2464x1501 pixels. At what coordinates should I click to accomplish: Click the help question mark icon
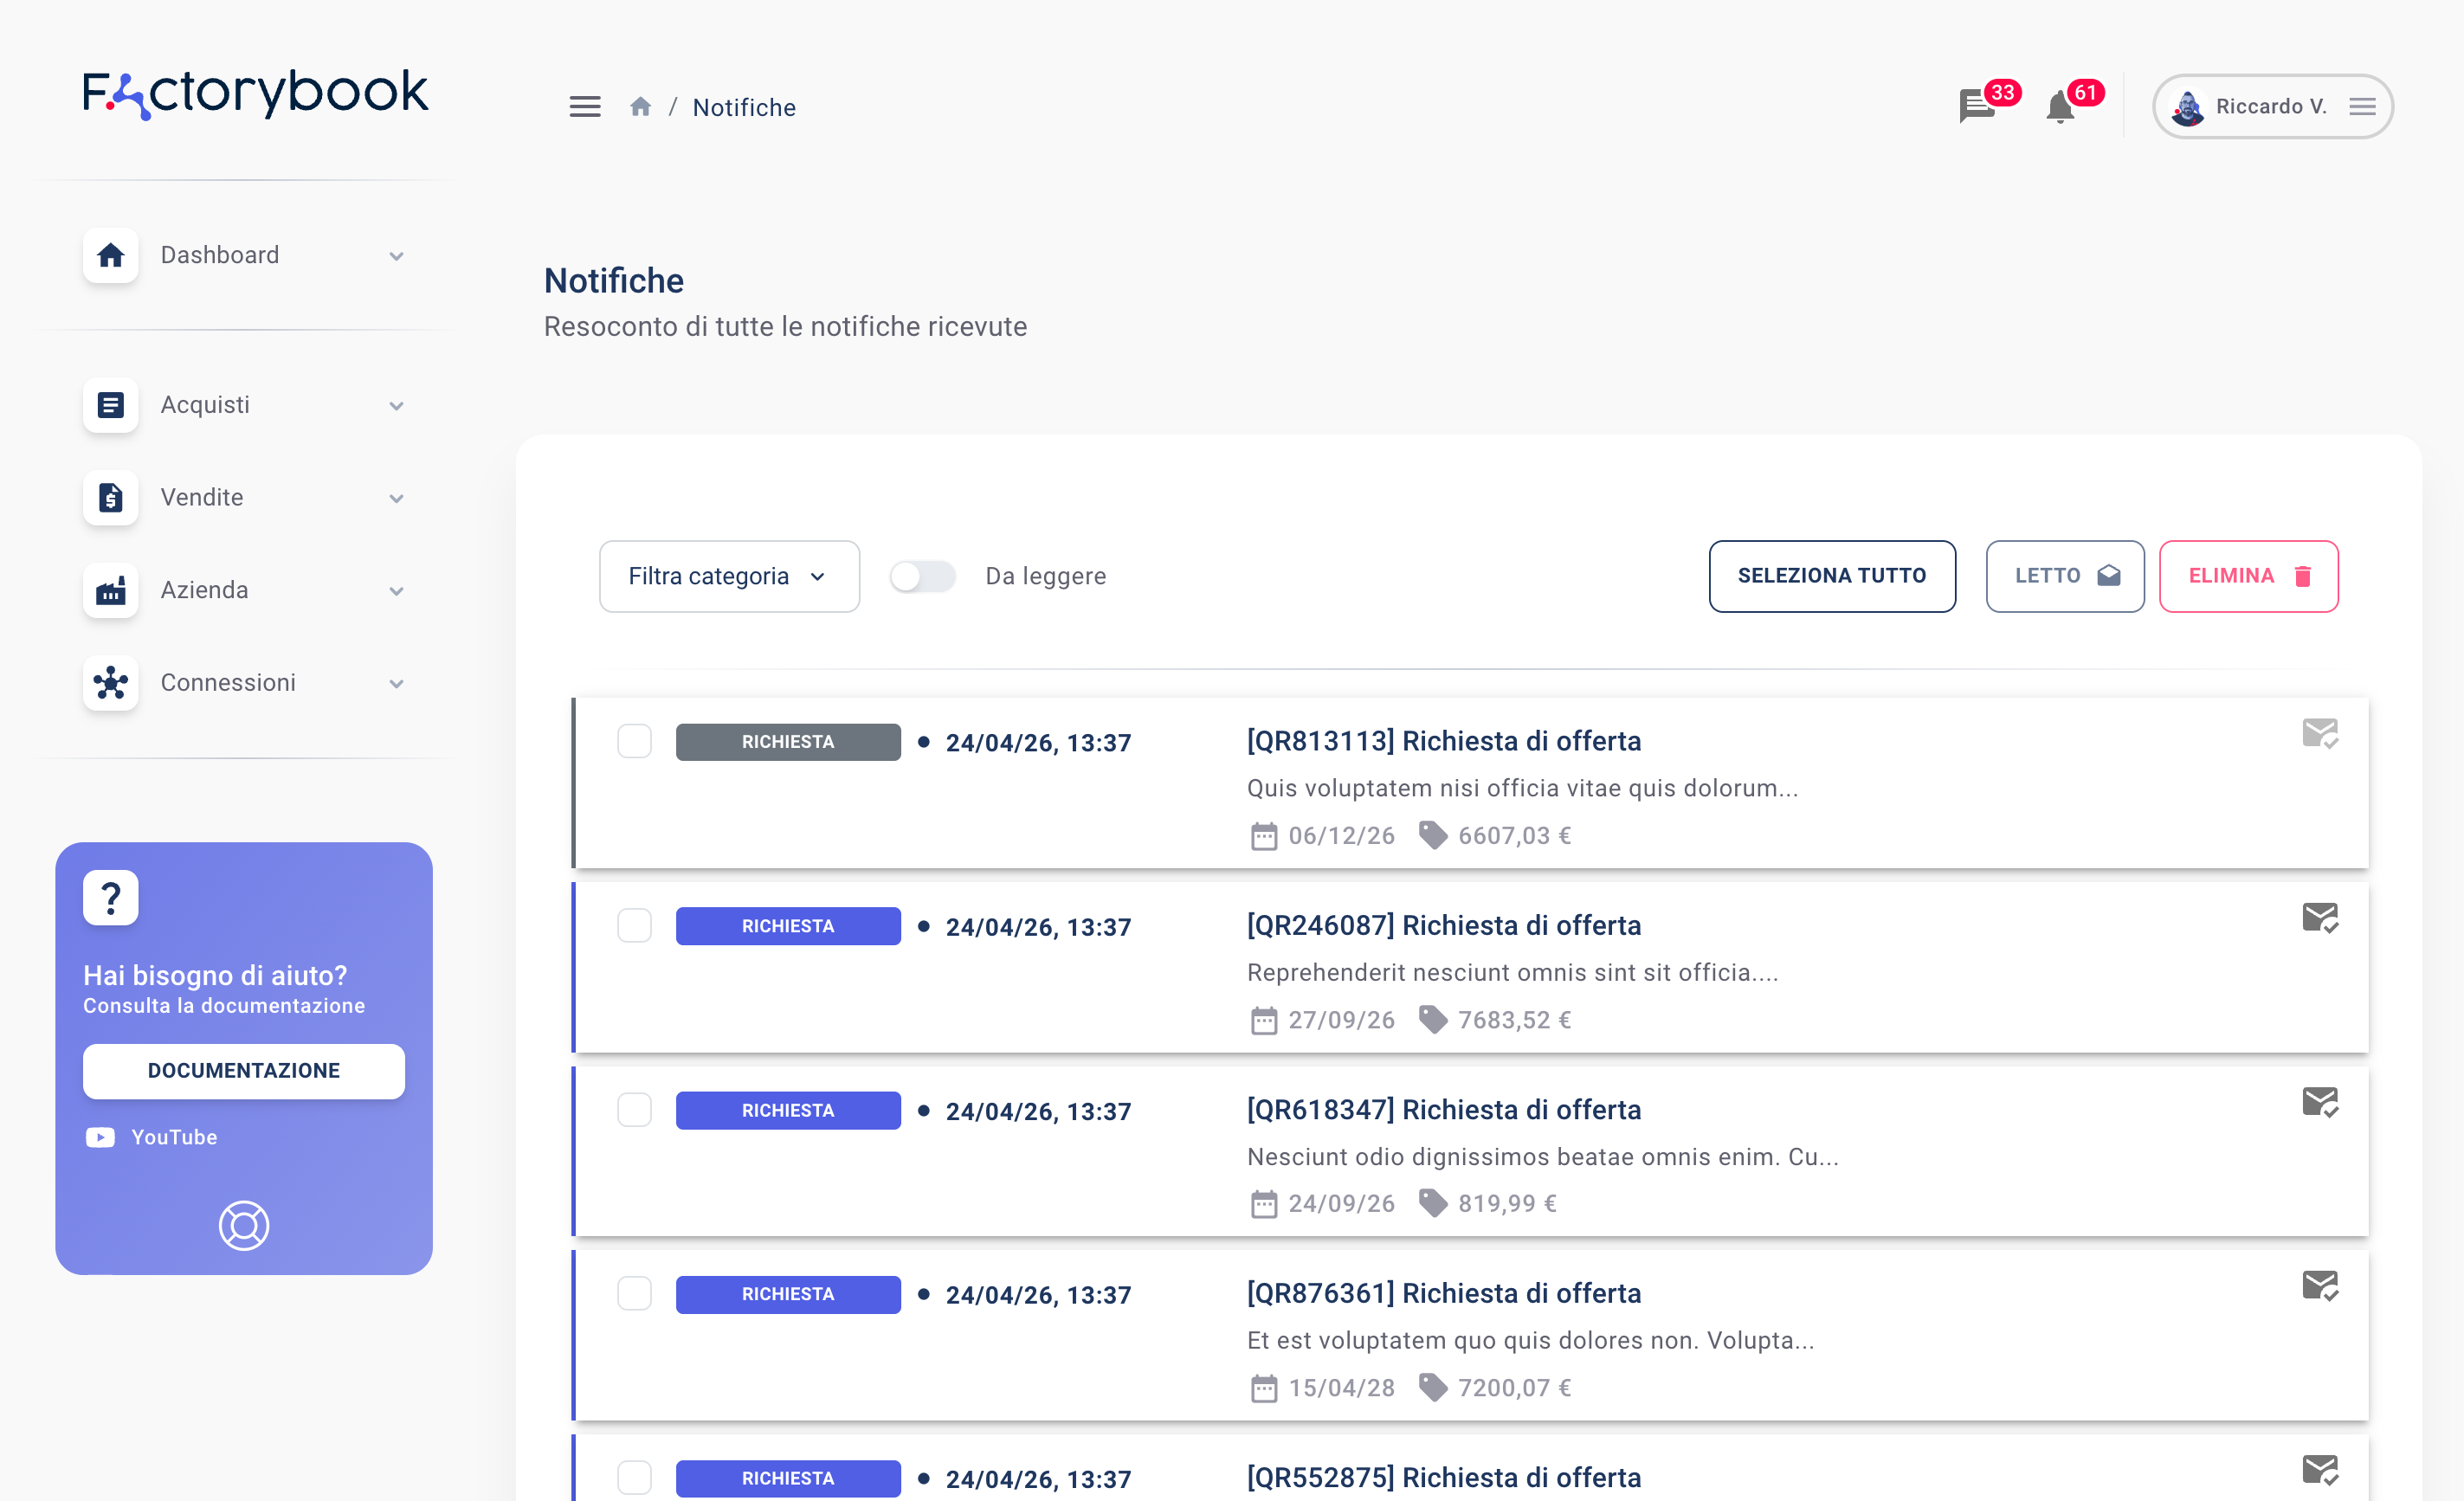(111, 897)
